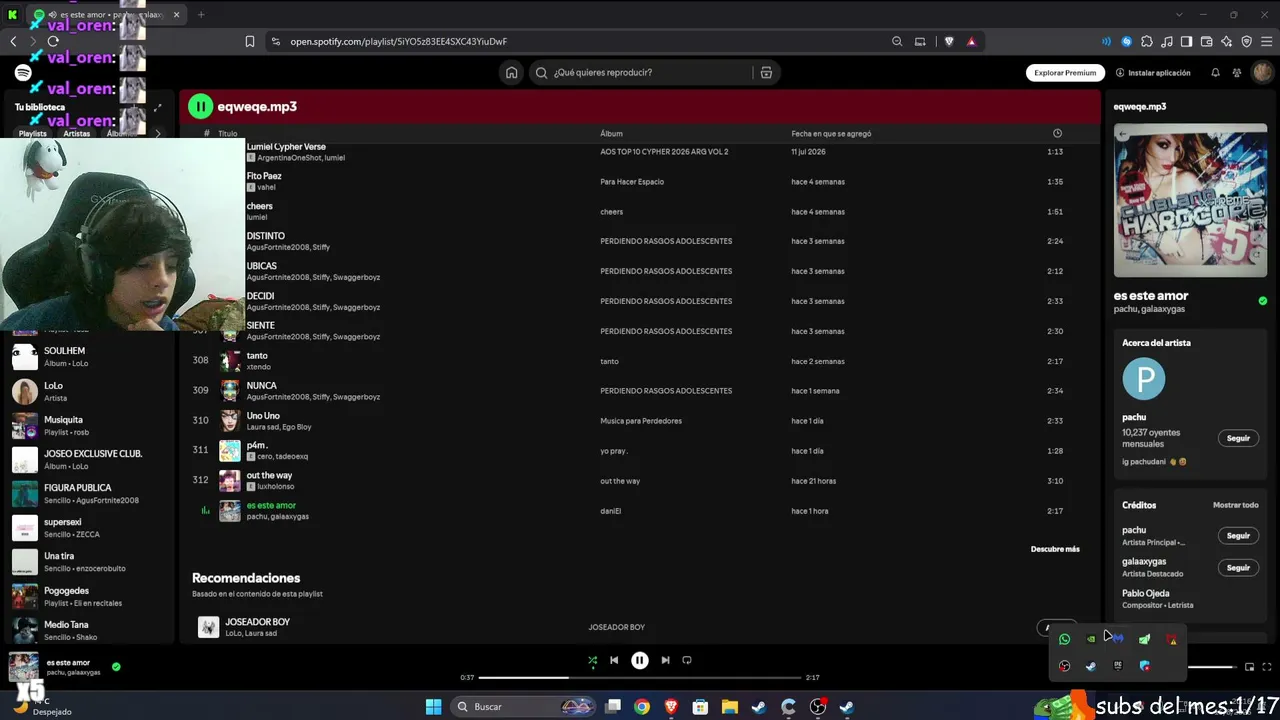Open the browser extensions puzzle icon
The height and width of the screenshot is (720, 1280).
[1147, 41]
